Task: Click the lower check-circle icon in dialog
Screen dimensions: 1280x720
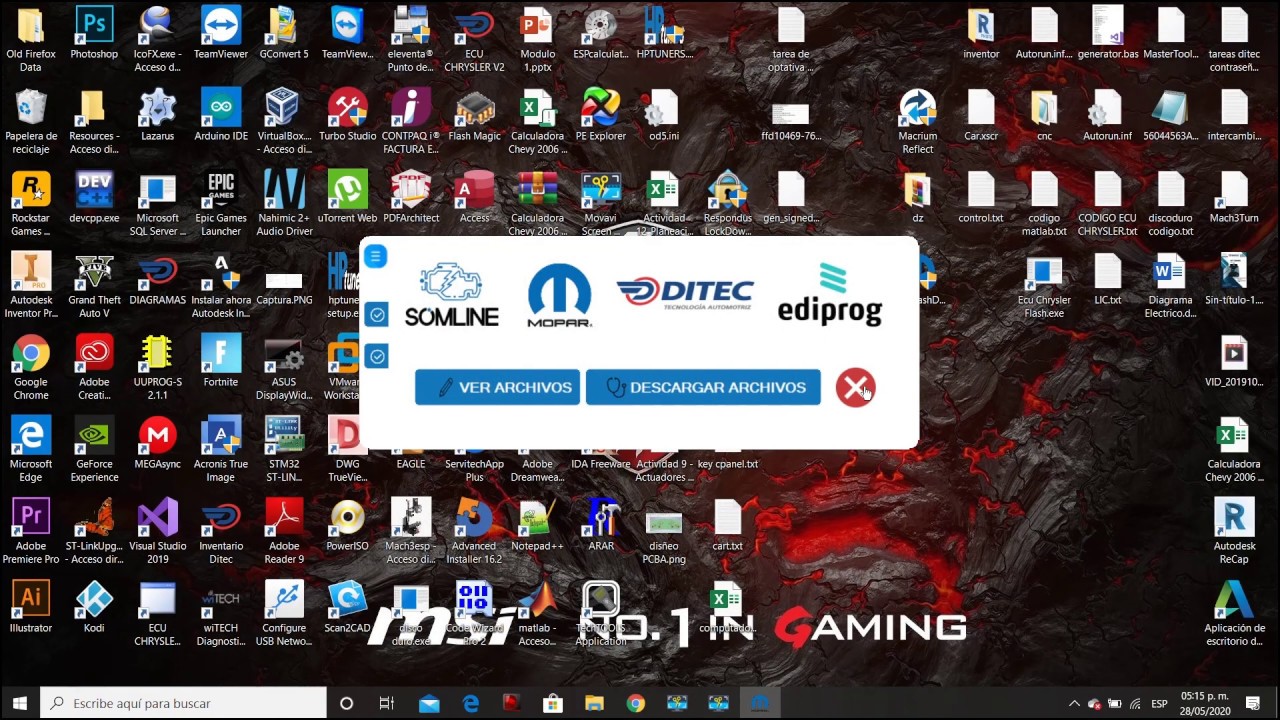Action: coord(376,356)
